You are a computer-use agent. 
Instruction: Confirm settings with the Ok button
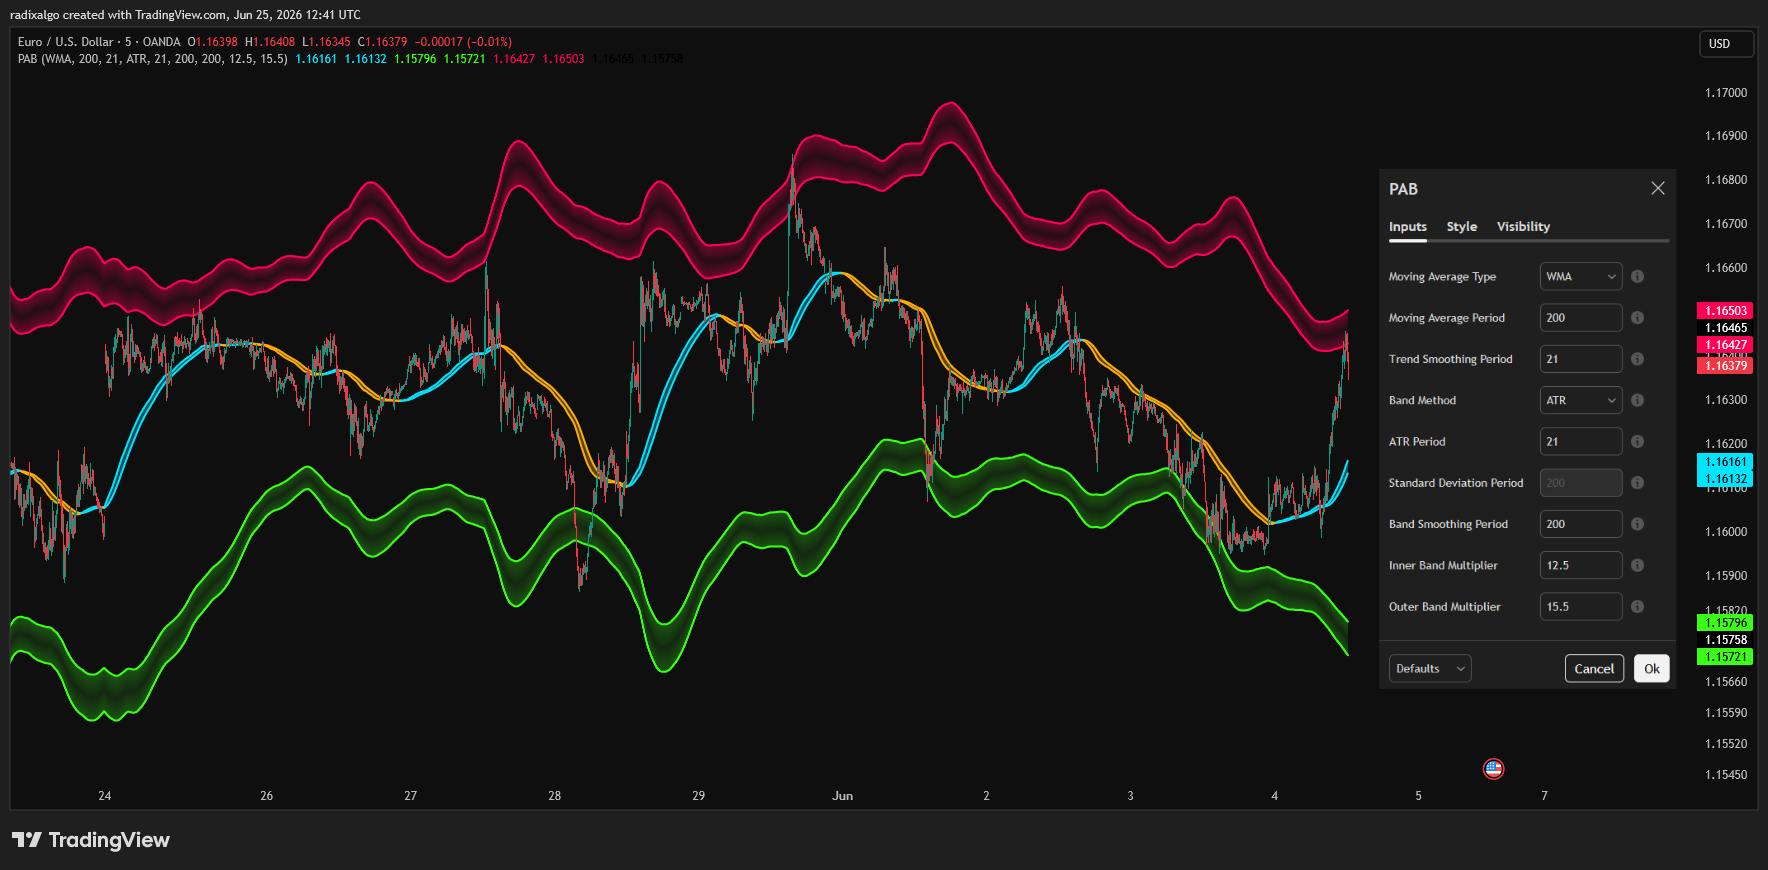(1651, 668)
